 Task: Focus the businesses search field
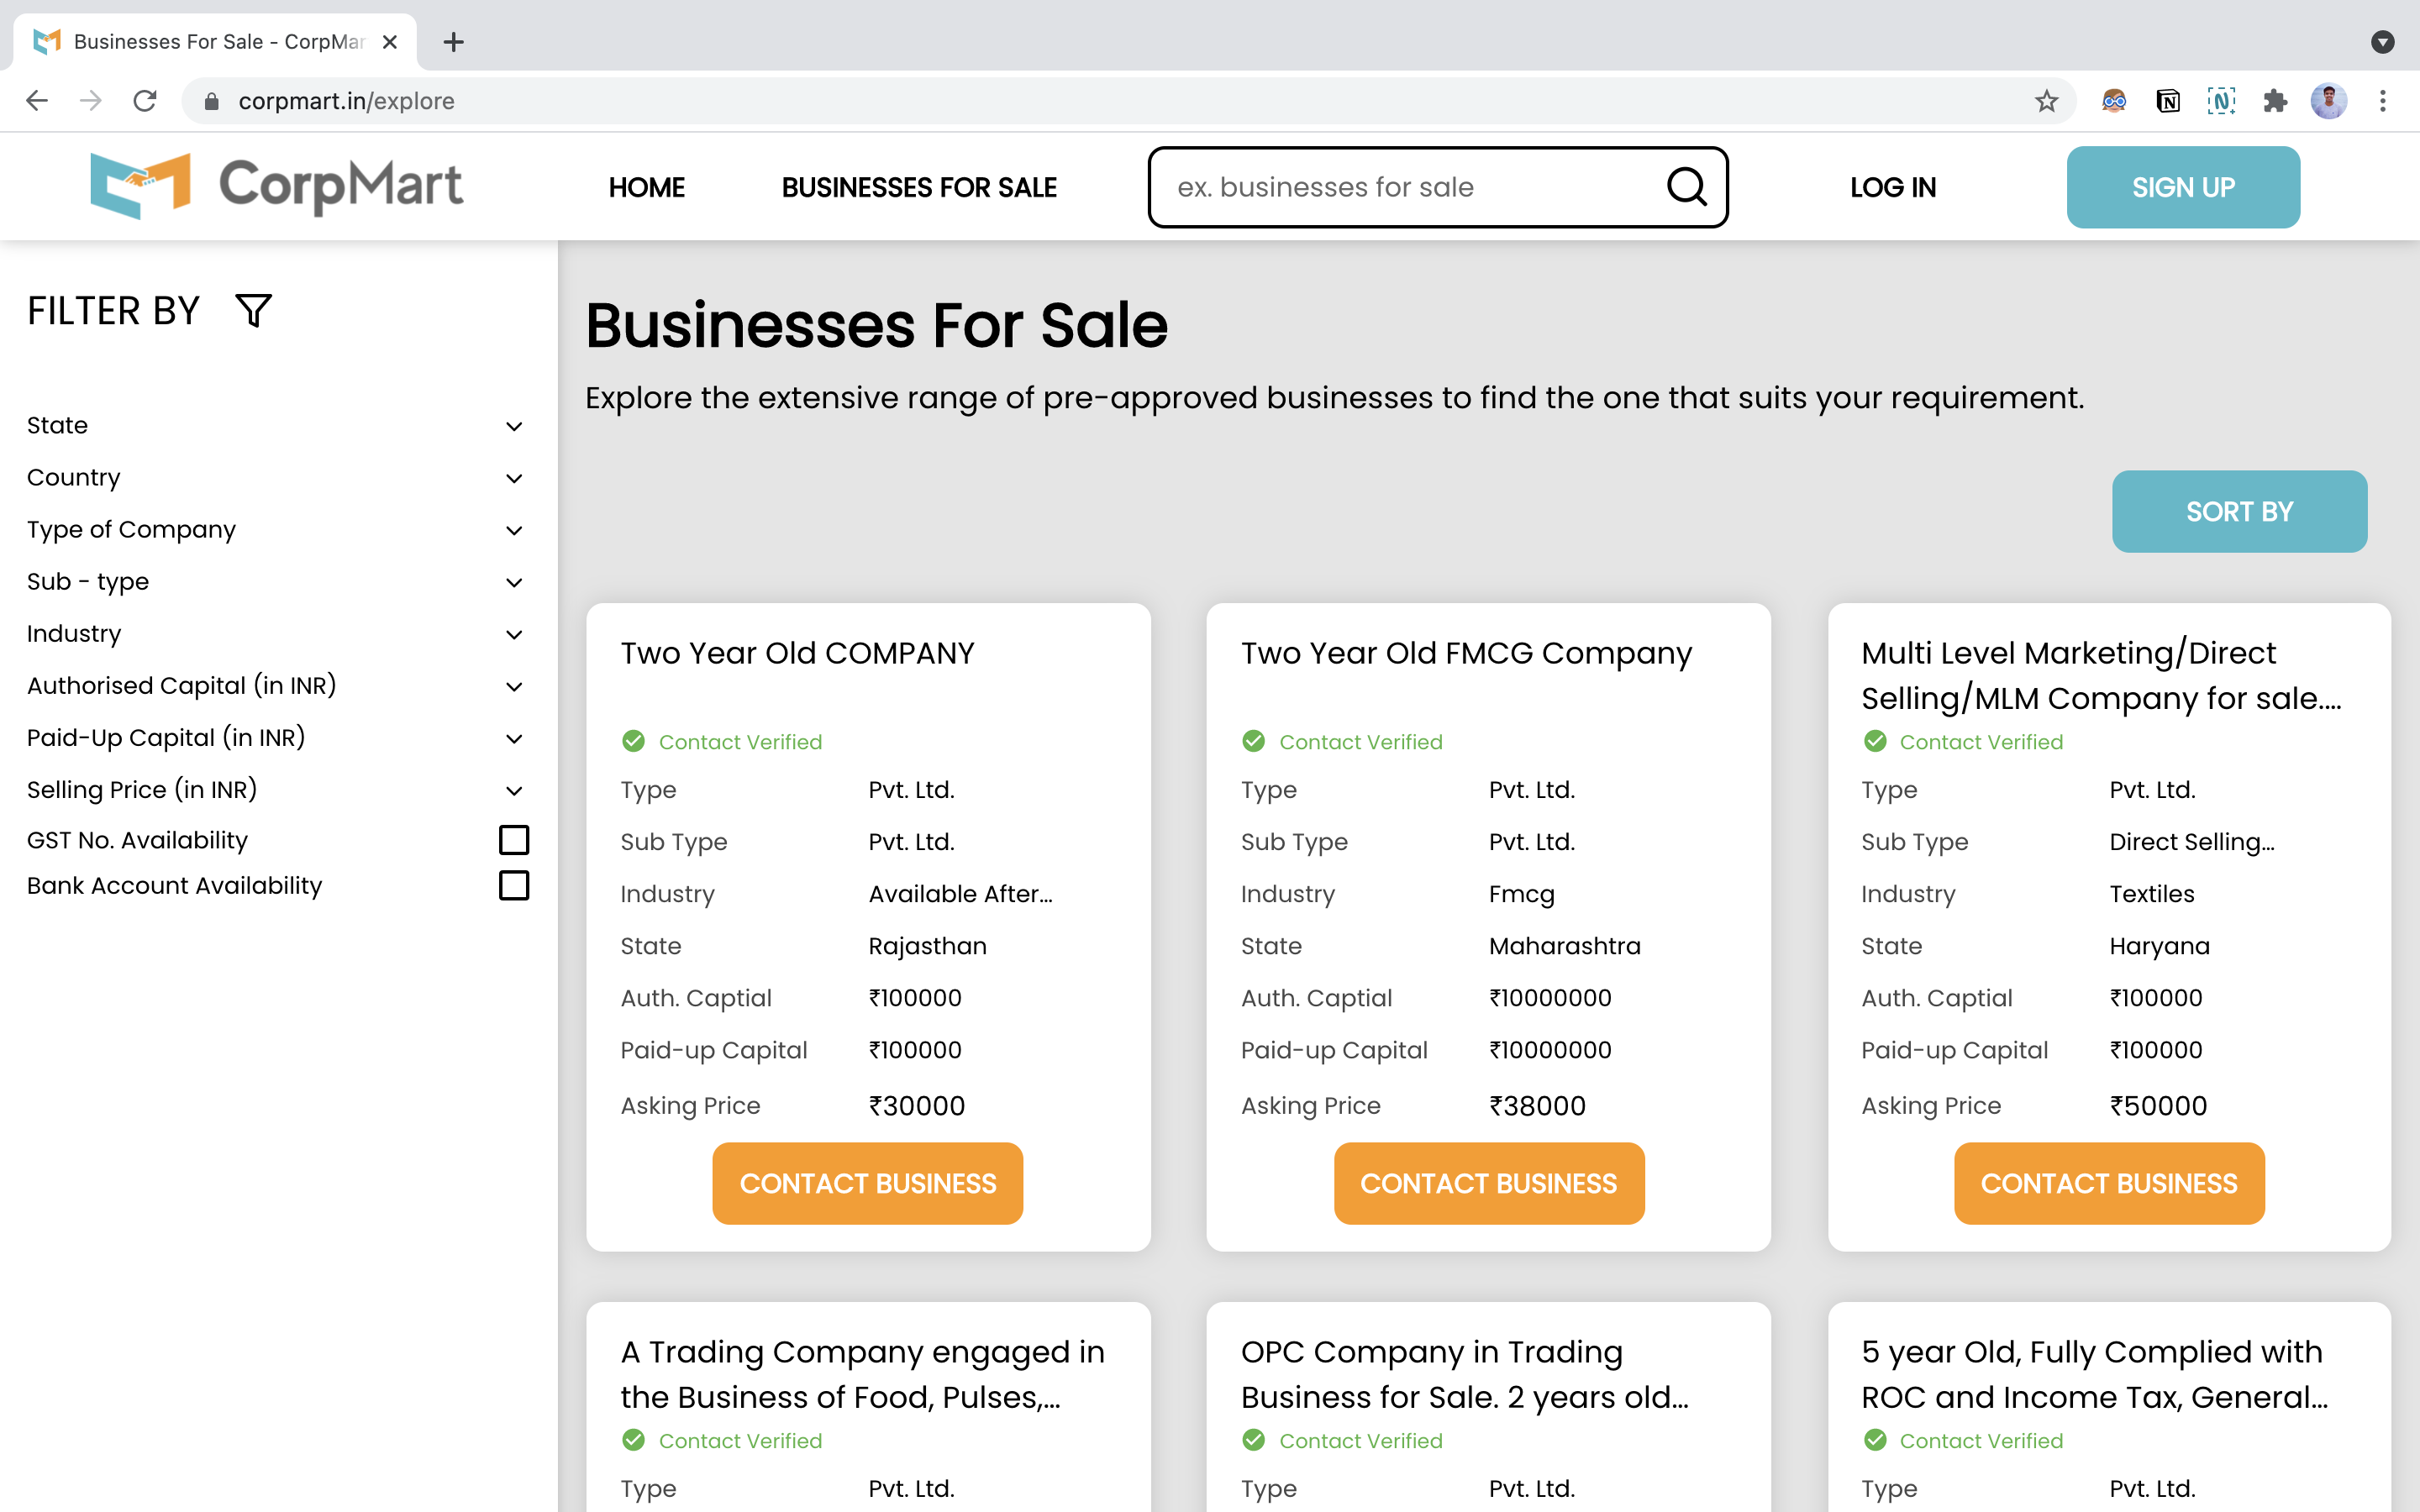coord(1400,187)
